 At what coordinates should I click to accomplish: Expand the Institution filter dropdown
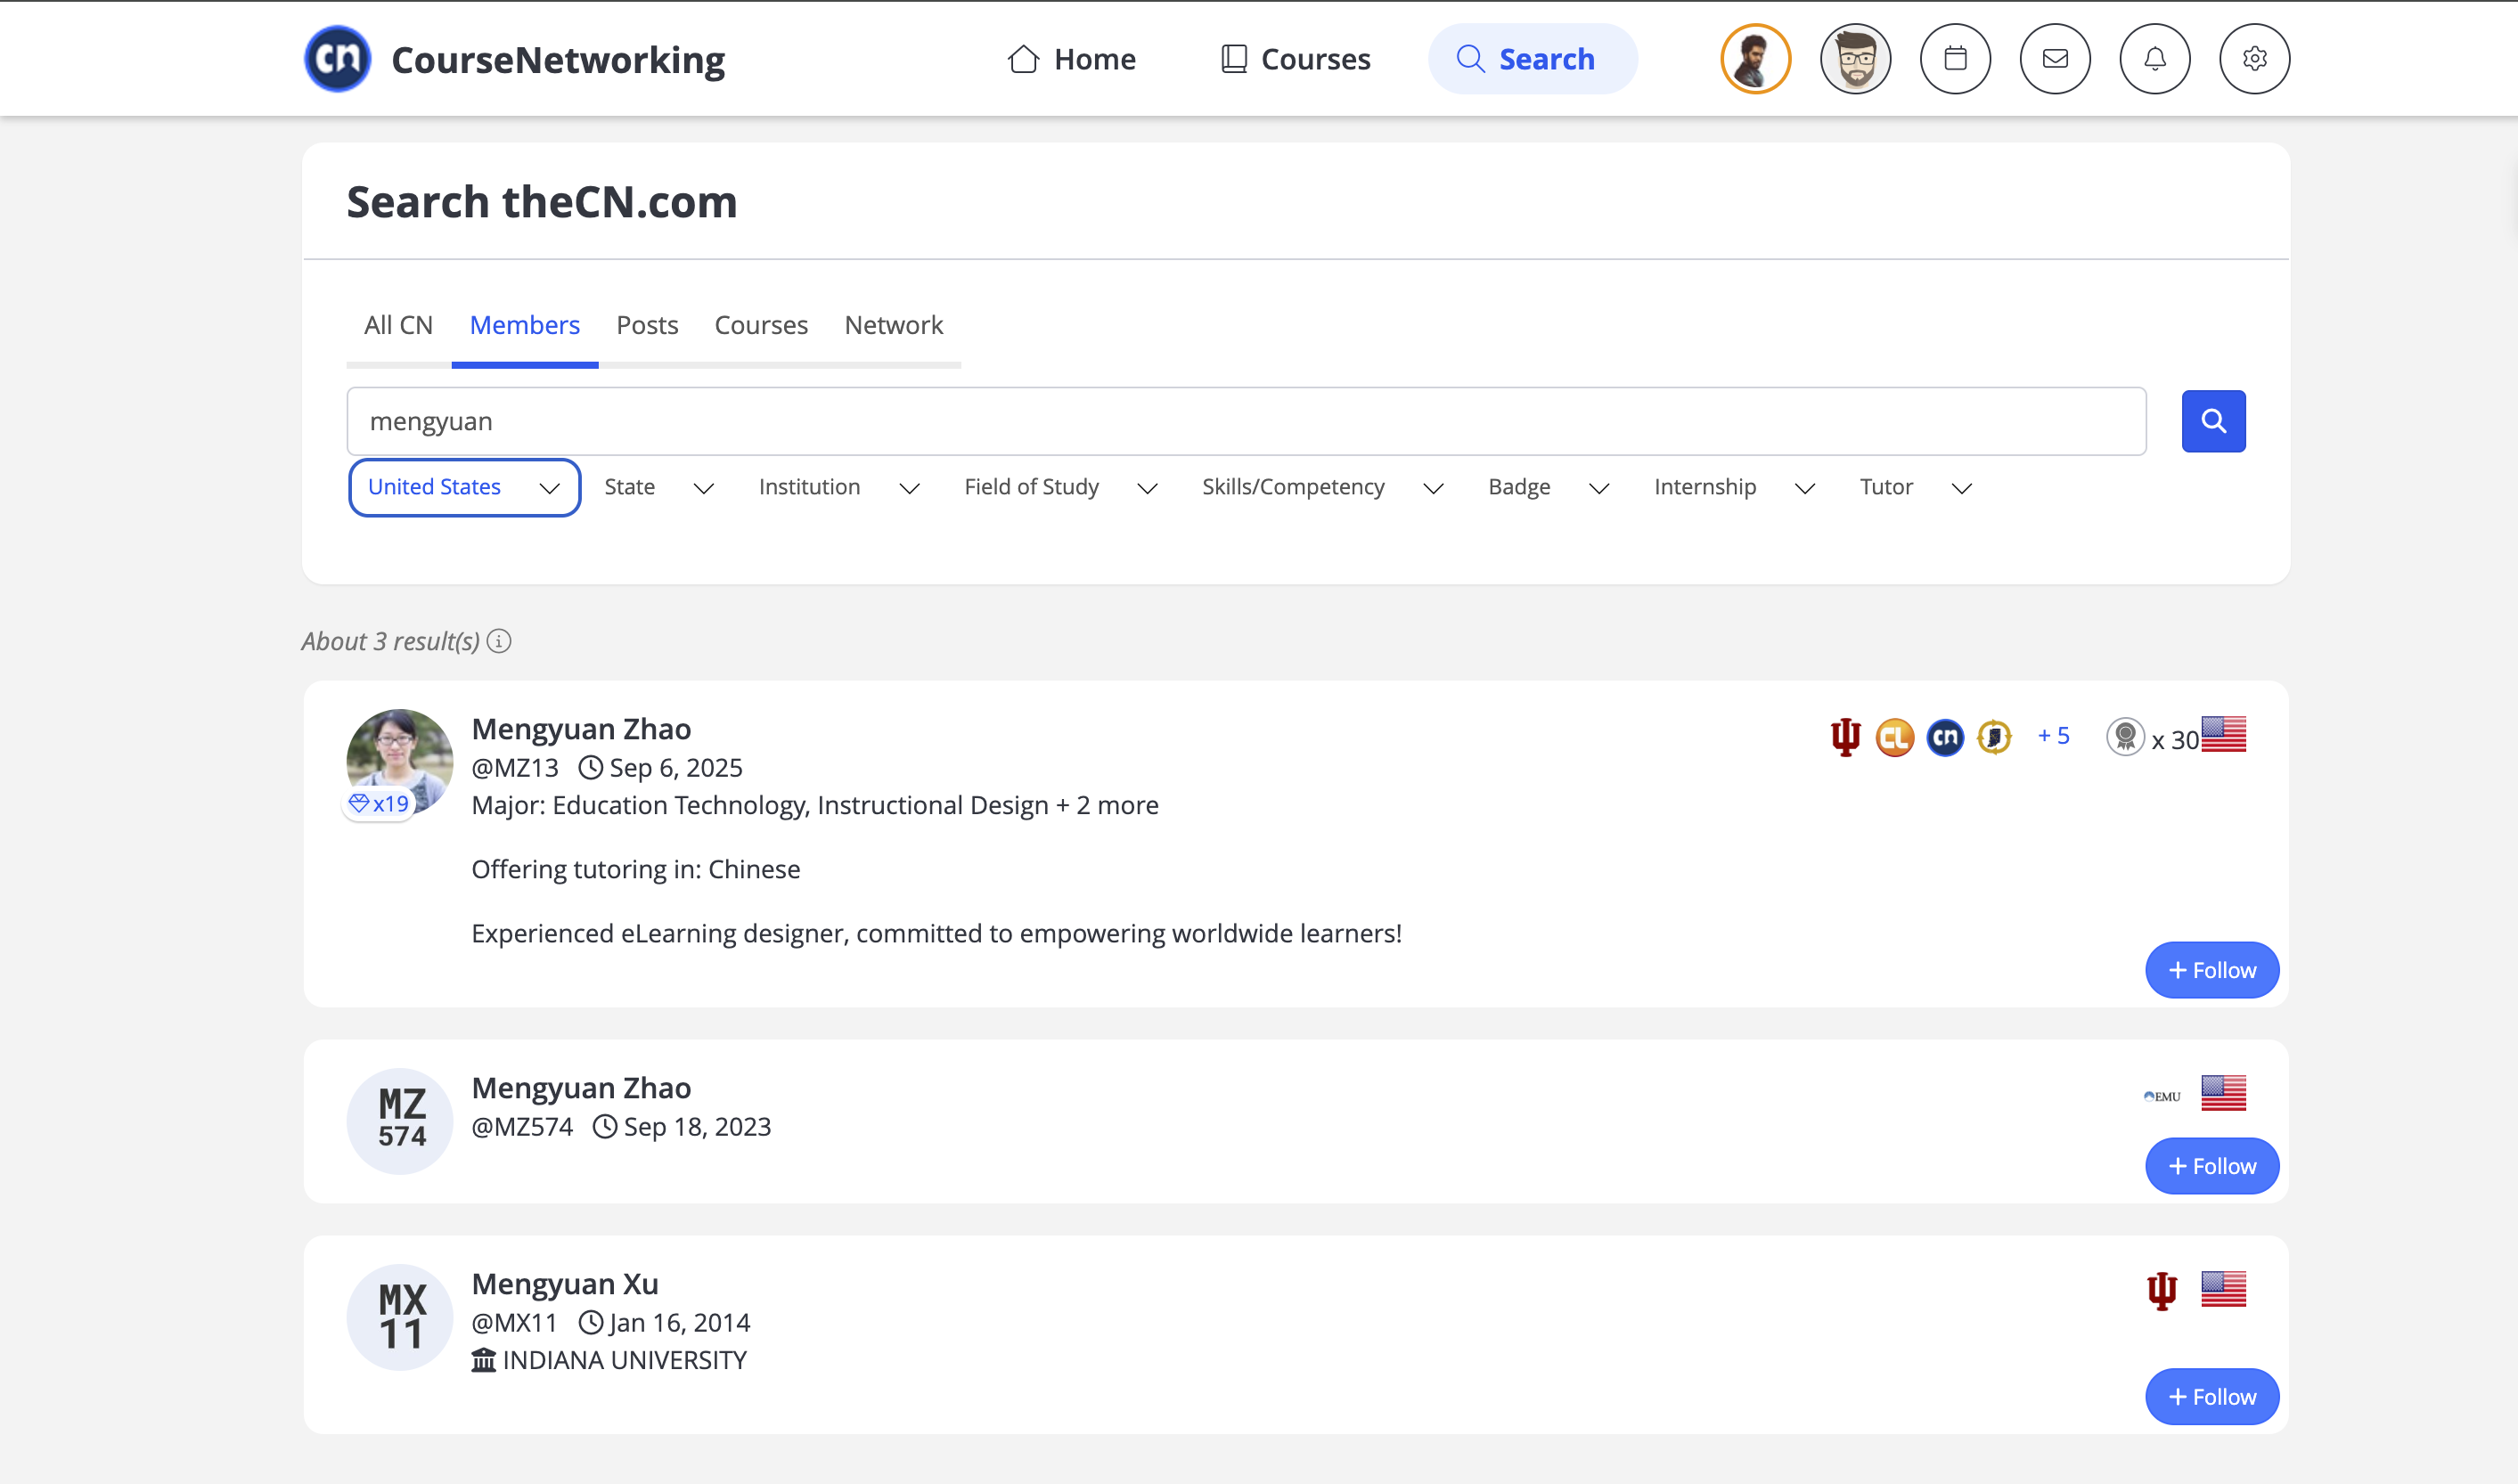click(x=839, y=488)
